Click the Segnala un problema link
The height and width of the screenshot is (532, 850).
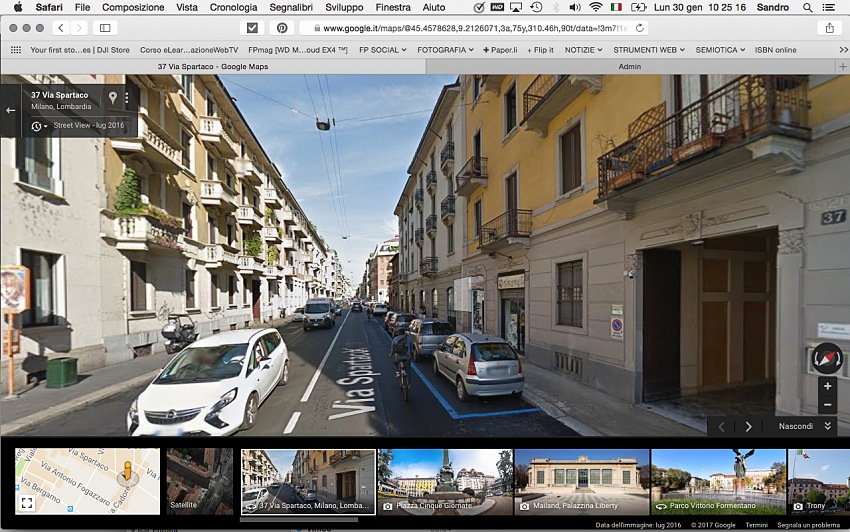(808, 525)
